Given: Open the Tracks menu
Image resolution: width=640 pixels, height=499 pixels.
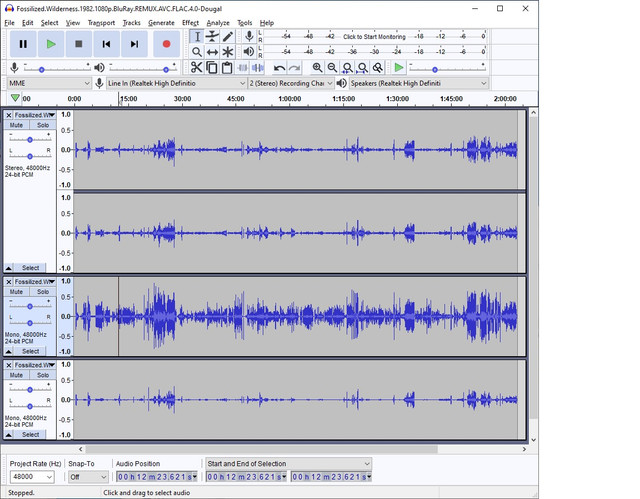Looking at the screenshot, I should click(131, 23).
